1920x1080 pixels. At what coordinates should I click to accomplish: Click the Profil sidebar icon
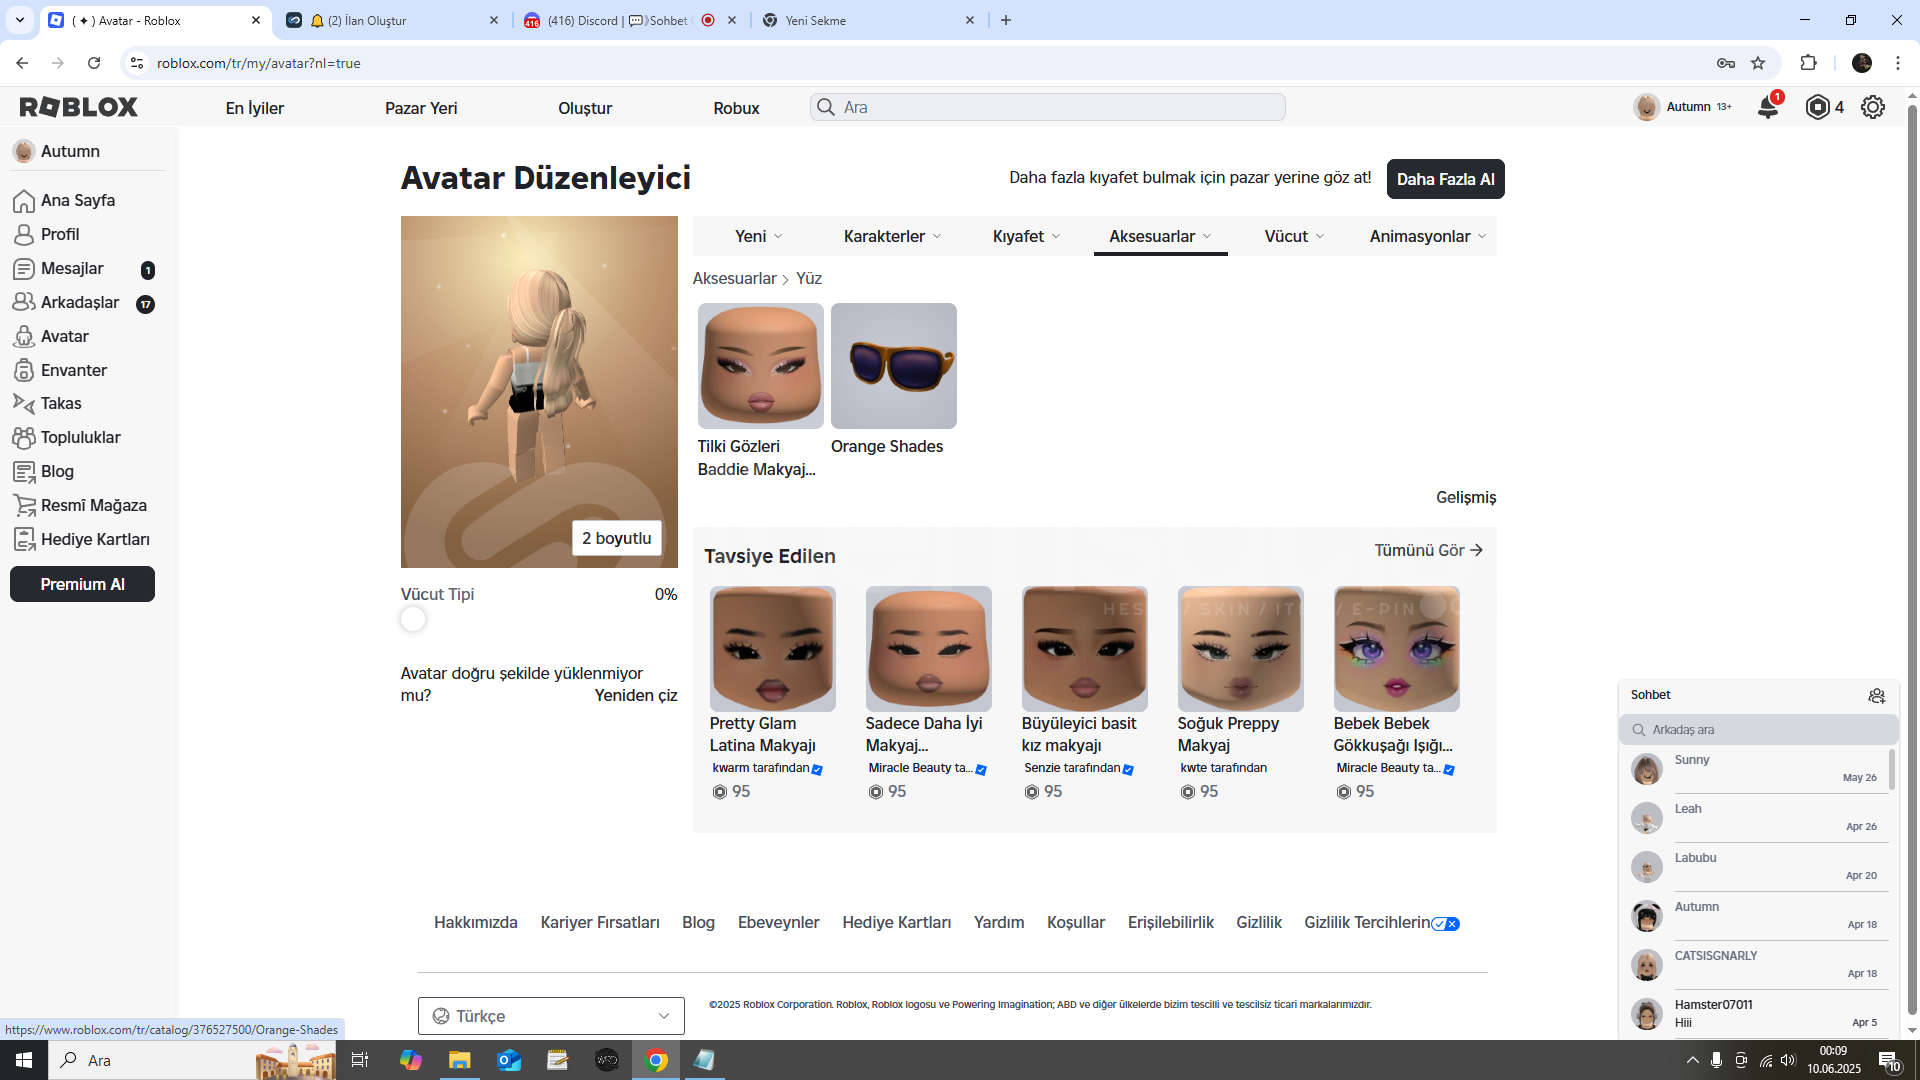[24, 235]
